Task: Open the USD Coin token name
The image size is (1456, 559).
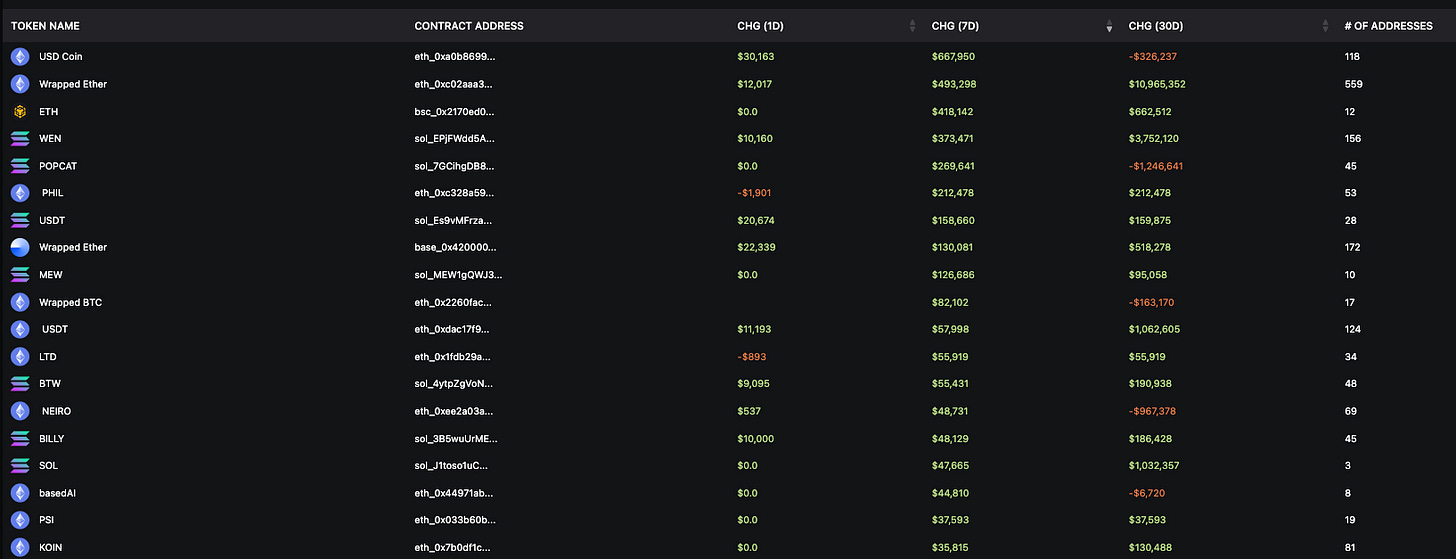Action: pos(60,57)
